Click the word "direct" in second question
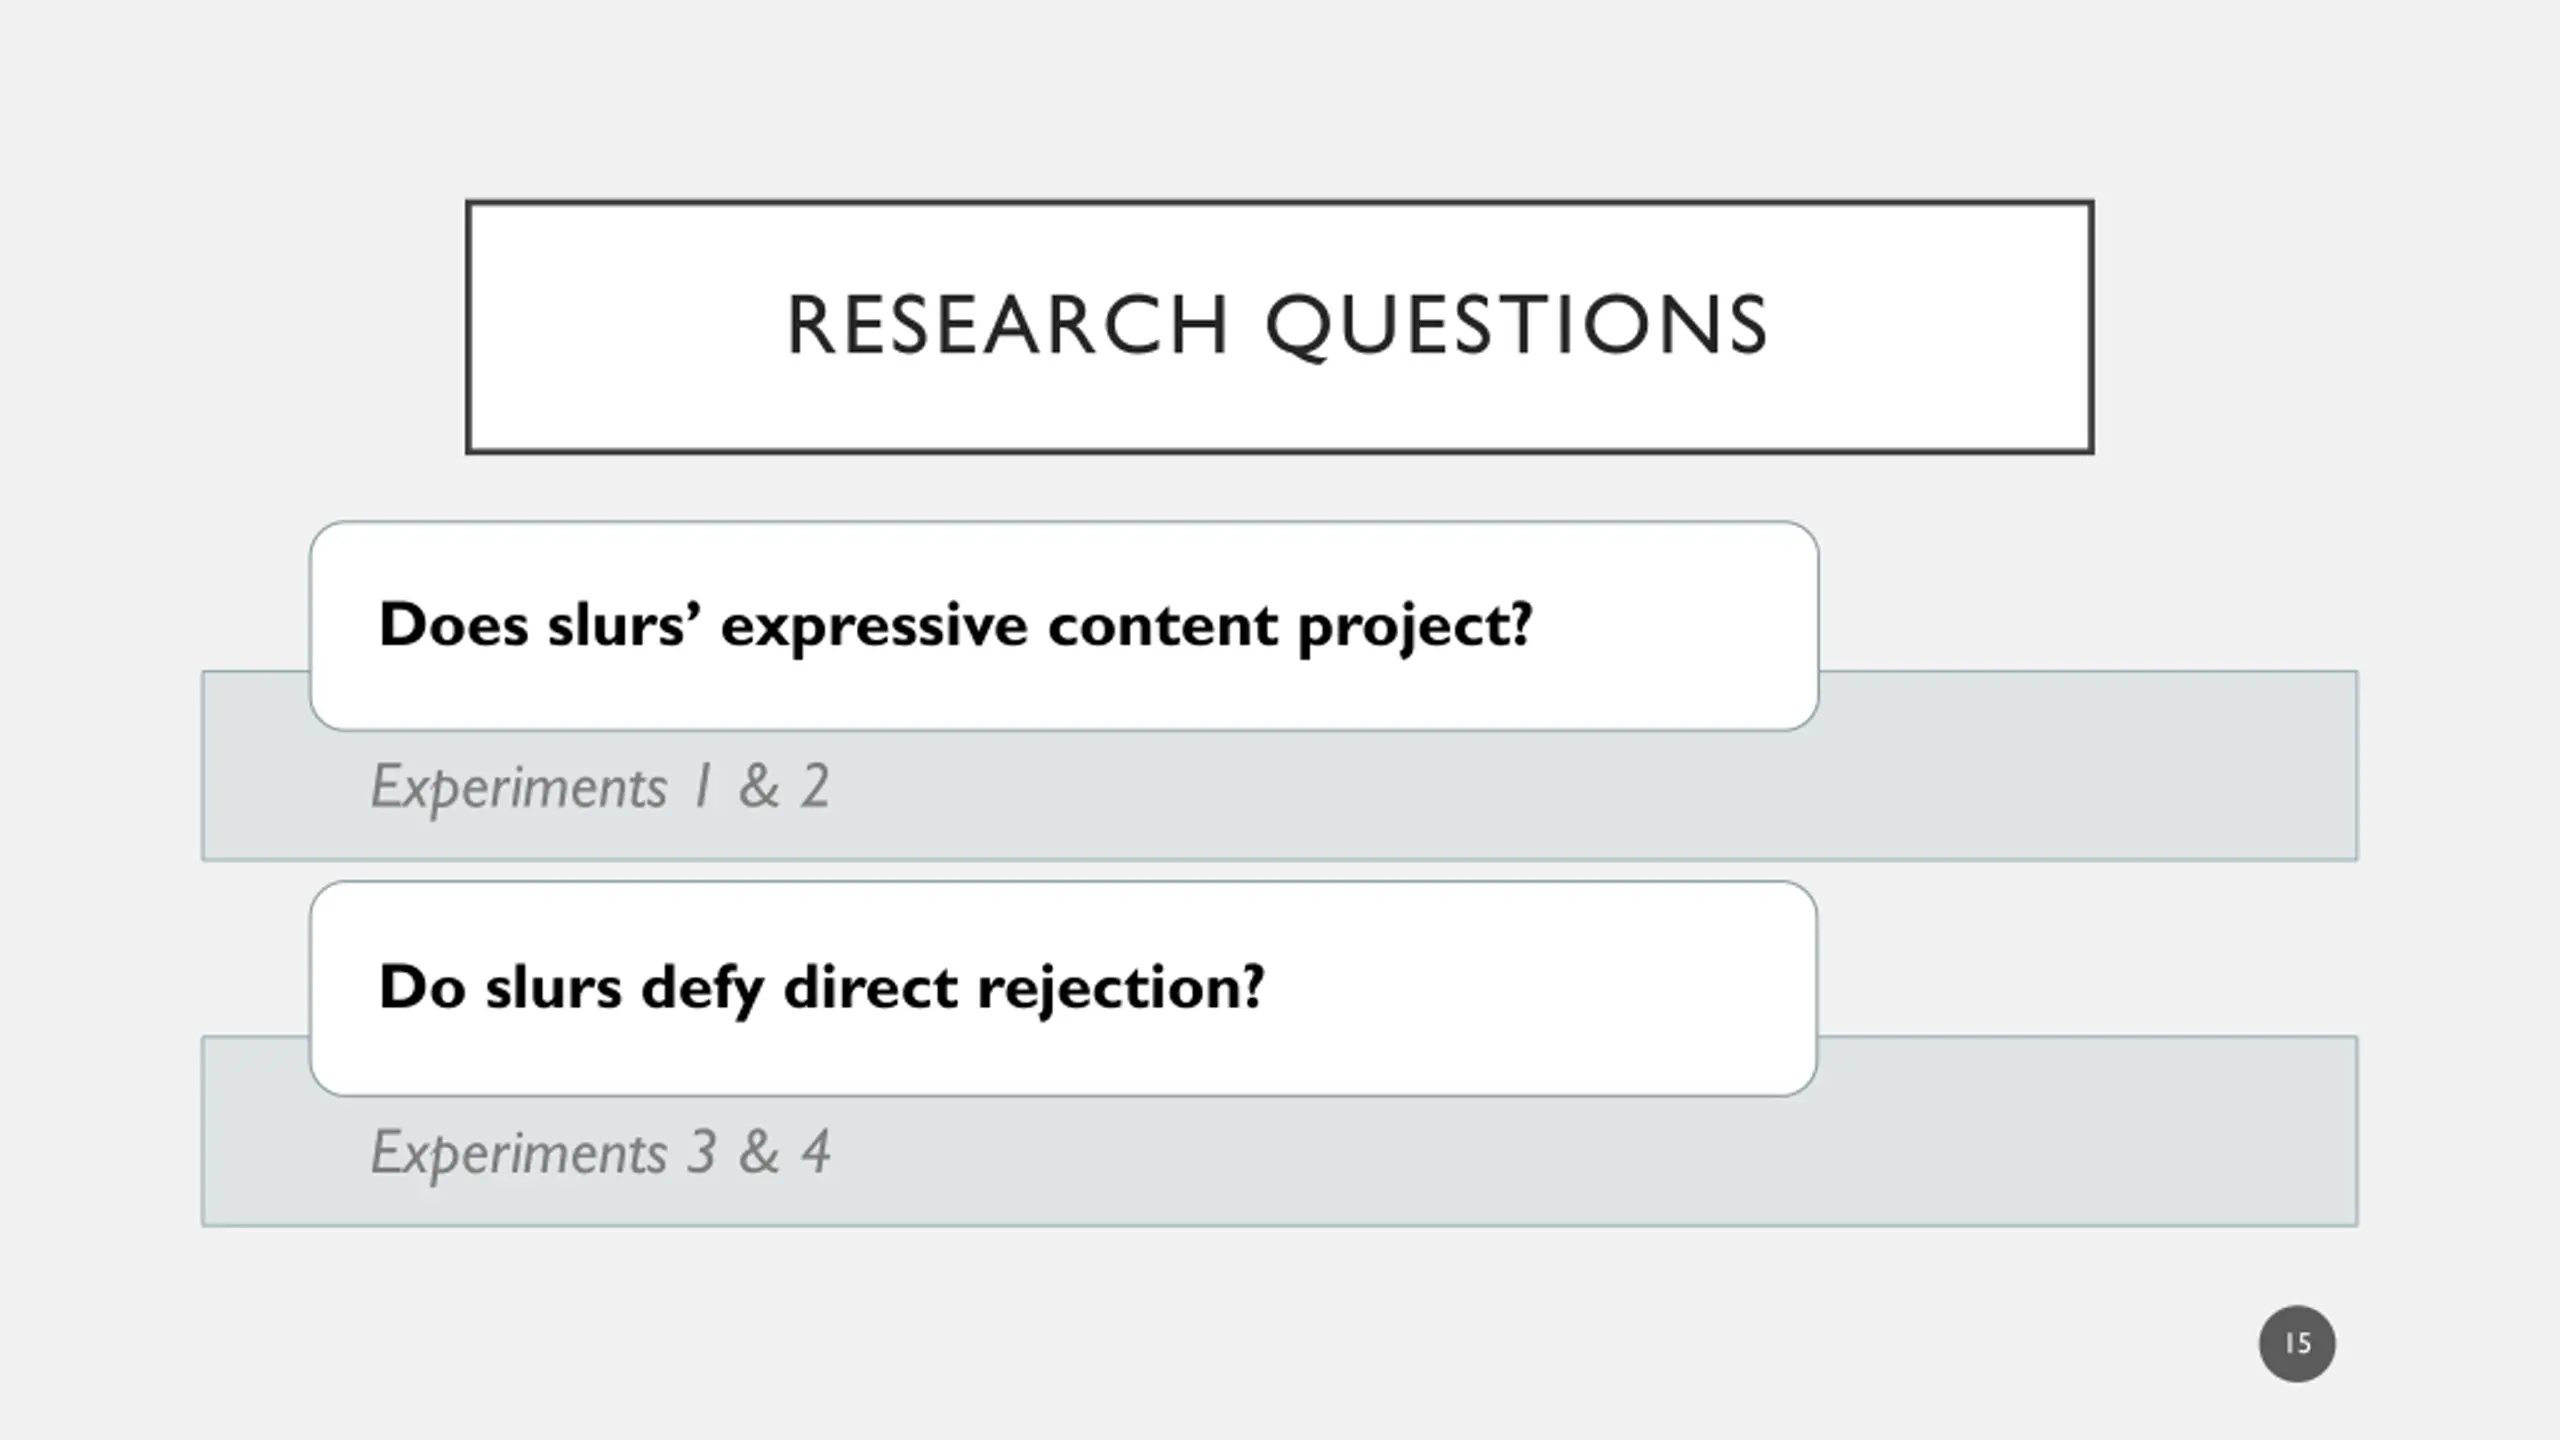Image resolution: width=2560 pixels, height=1440 pixels. (x=870, y=988)
